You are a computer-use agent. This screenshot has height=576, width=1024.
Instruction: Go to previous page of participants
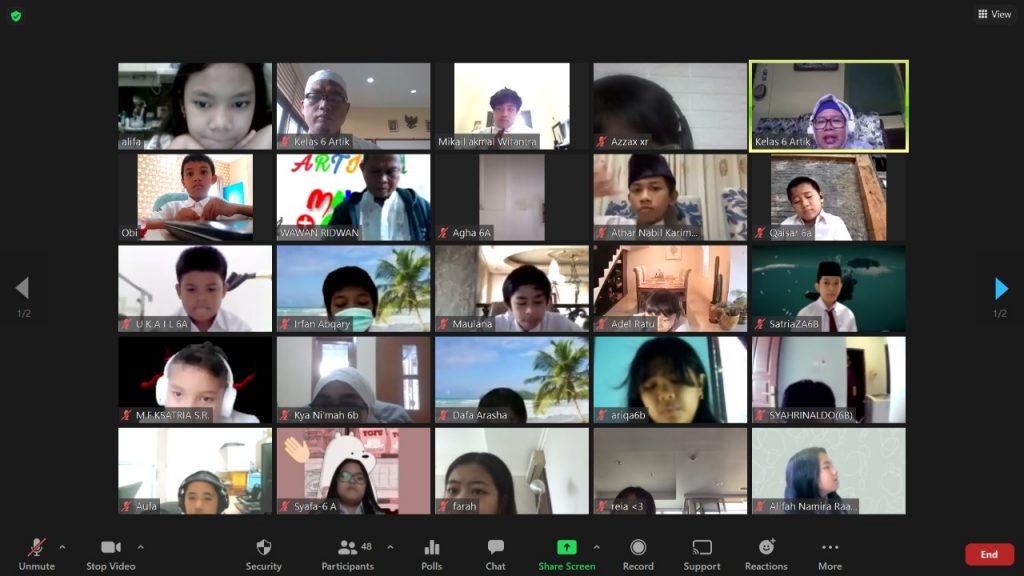22,289
